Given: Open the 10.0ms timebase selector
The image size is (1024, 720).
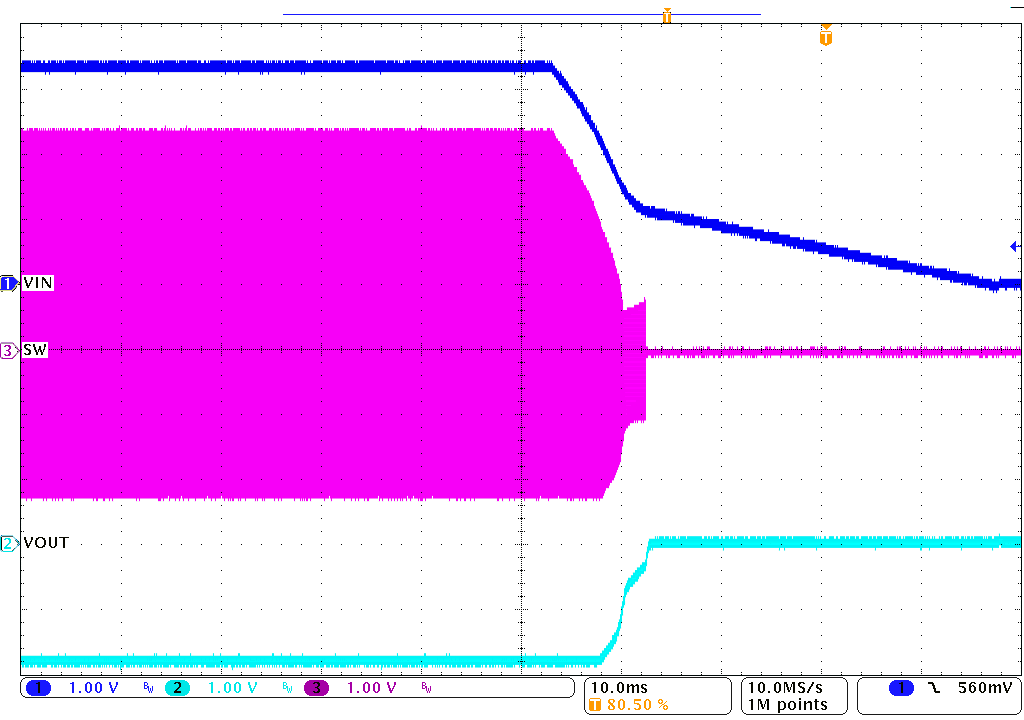Looking at the screenshot, I should click(619, 686).
